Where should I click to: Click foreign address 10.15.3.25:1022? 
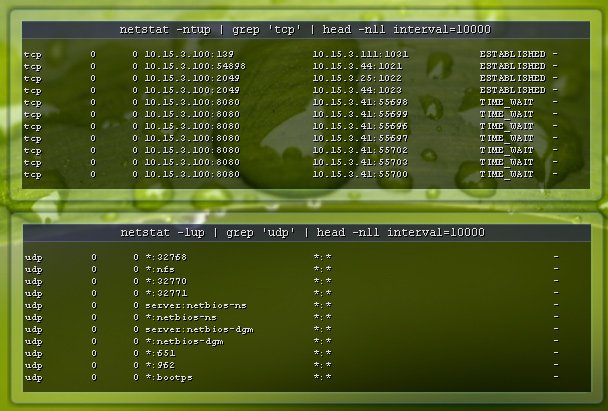pos(357,78)
